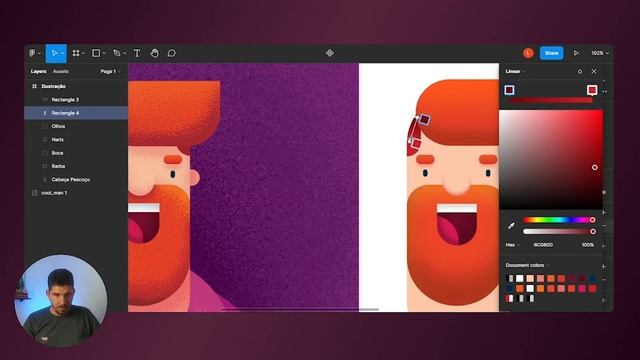The height and width of the screenshot is (360, 640).
Task: Select the right red gradient stop swatch
Action: 592,90
